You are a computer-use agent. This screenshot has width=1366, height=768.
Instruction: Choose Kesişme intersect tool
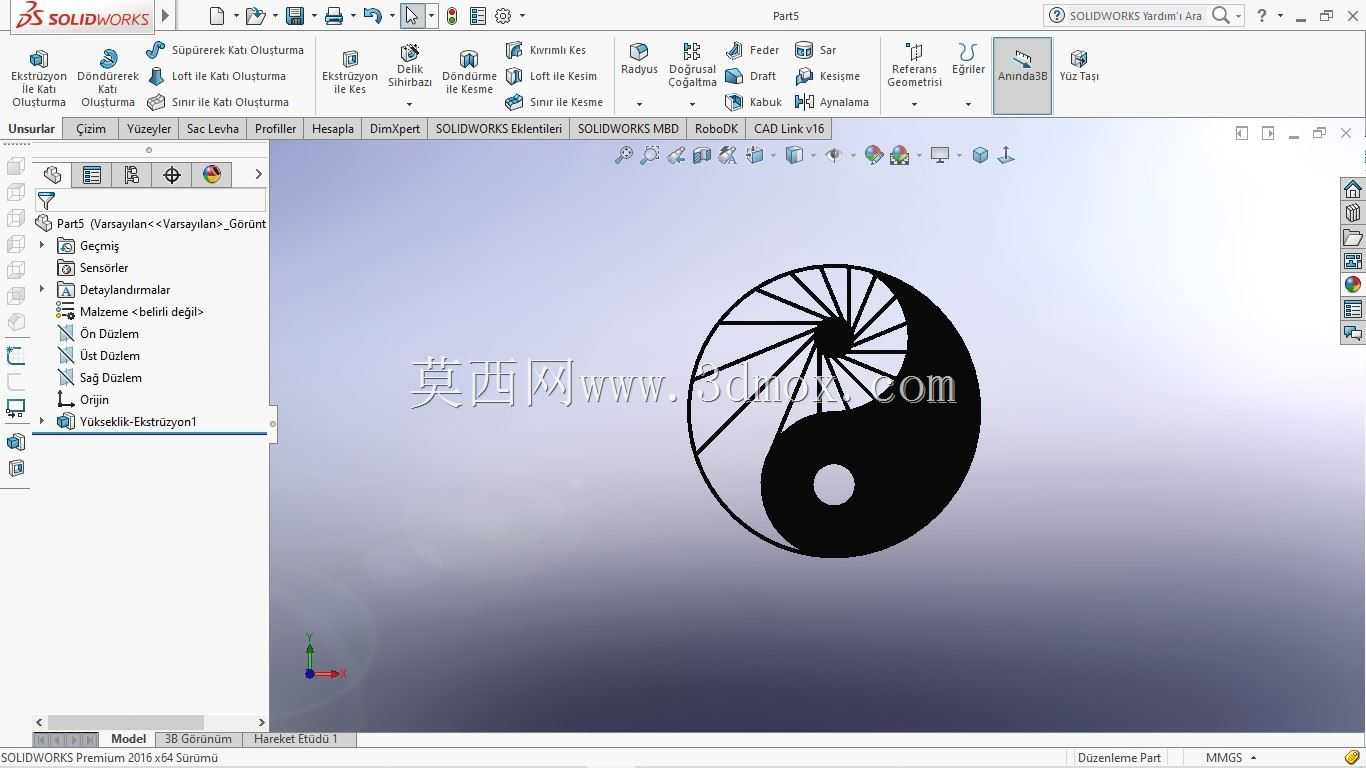(x=828, y=76)
